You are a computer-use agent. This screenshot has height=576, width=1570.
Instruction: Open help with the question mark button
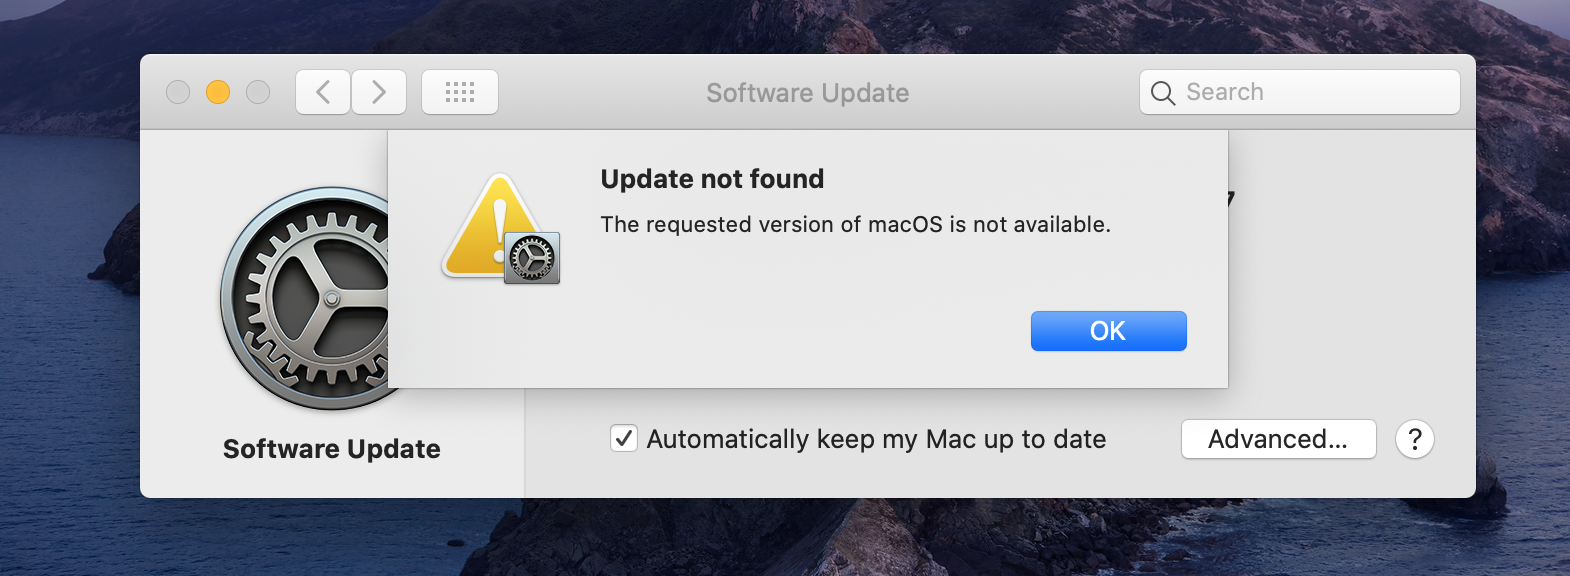click(1414, 439)
